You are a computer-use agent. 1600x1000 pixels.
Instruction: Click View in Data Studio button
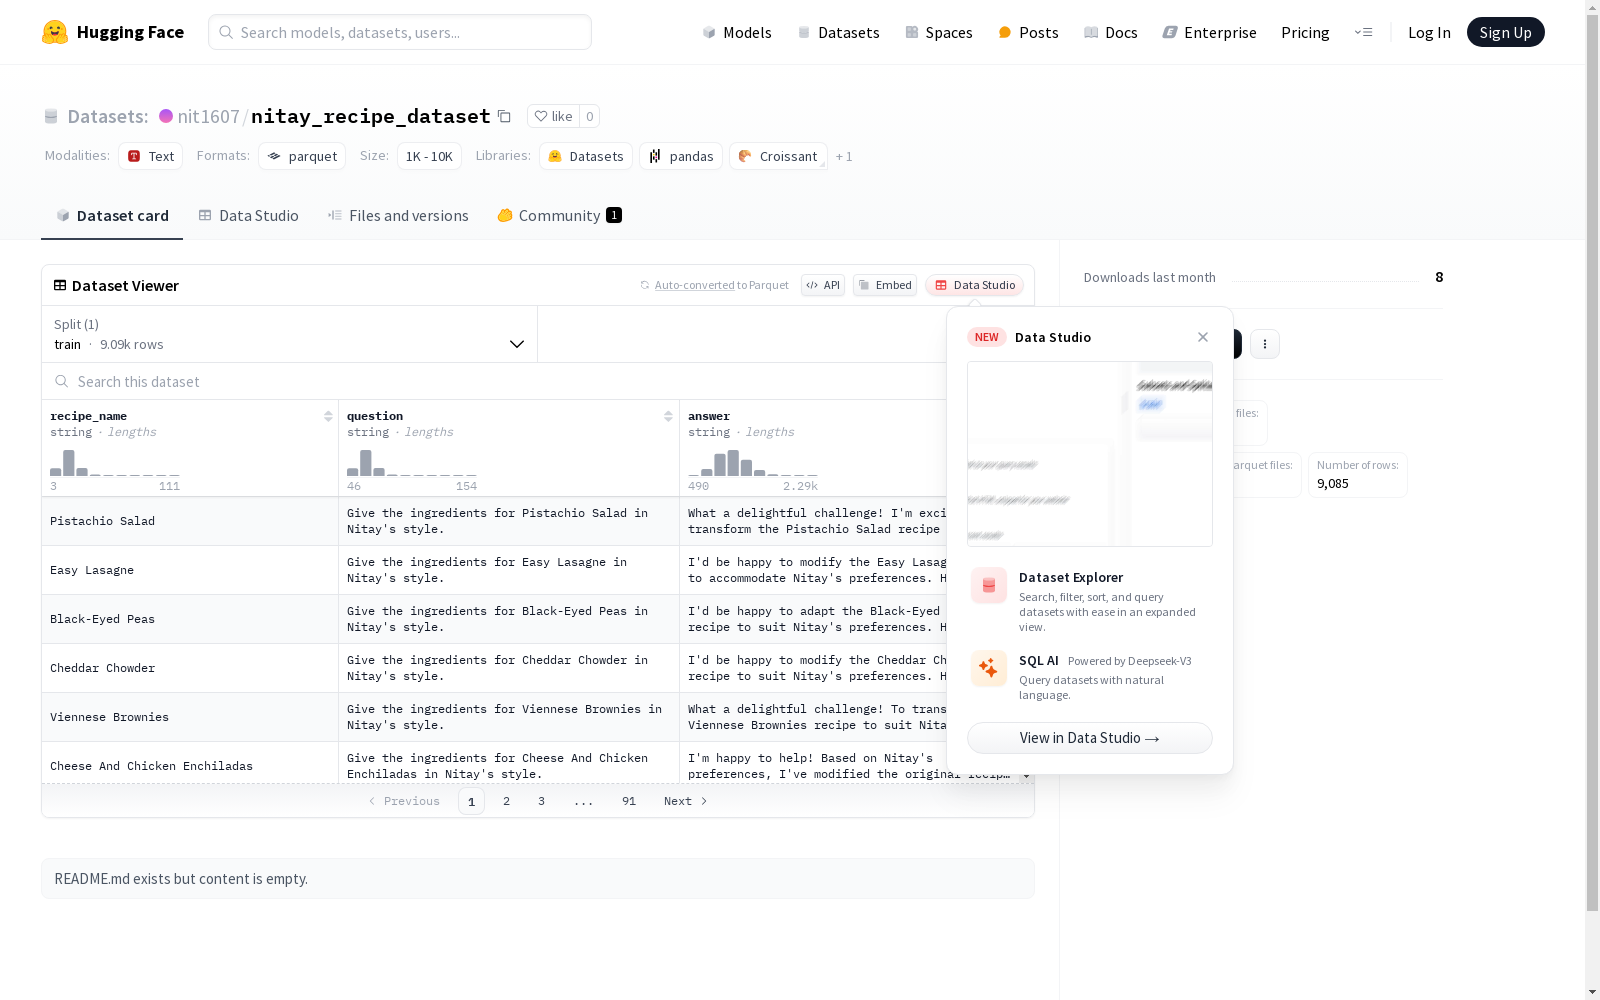1090,738
